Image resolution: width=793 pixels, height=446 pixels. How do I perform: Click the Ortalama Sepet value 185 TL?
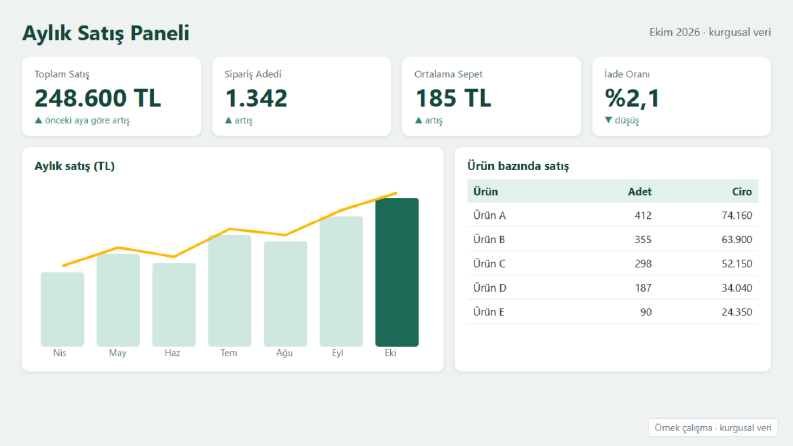453,98
